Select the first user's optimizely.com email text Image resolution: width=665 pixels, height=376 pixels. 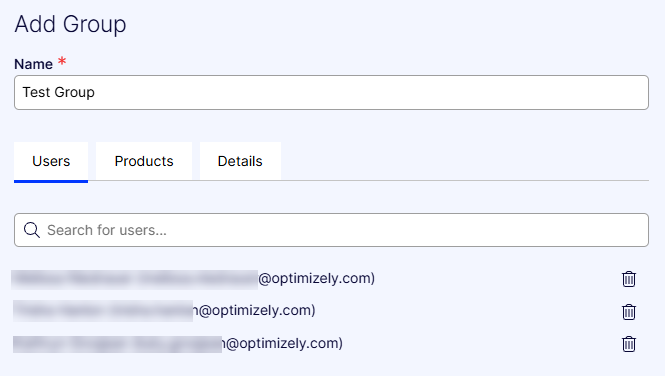tap(316, 279)
